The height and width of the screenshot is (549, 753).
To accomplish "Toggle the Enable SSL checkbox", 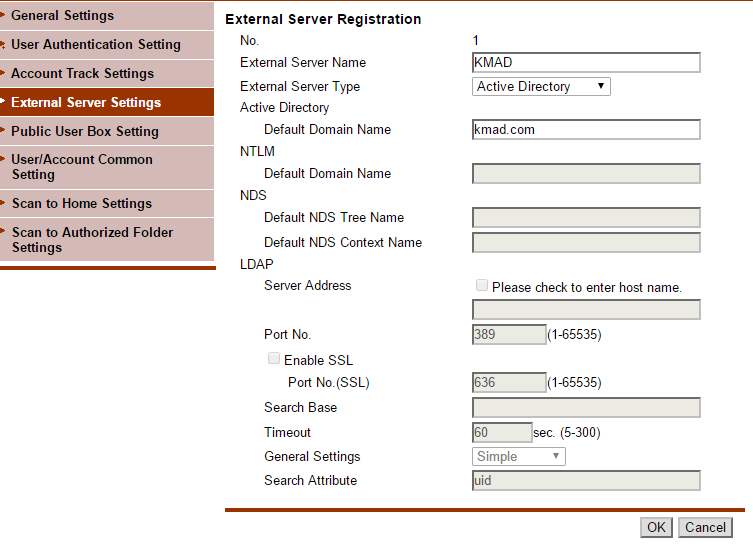I will 274,358.
